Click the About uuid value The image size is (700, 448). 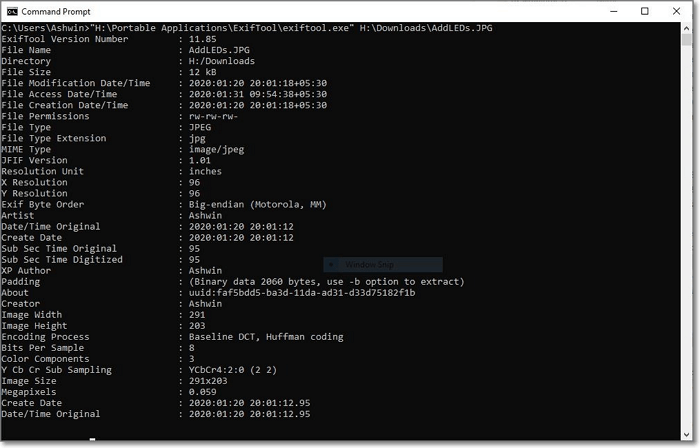click(300, 293)
